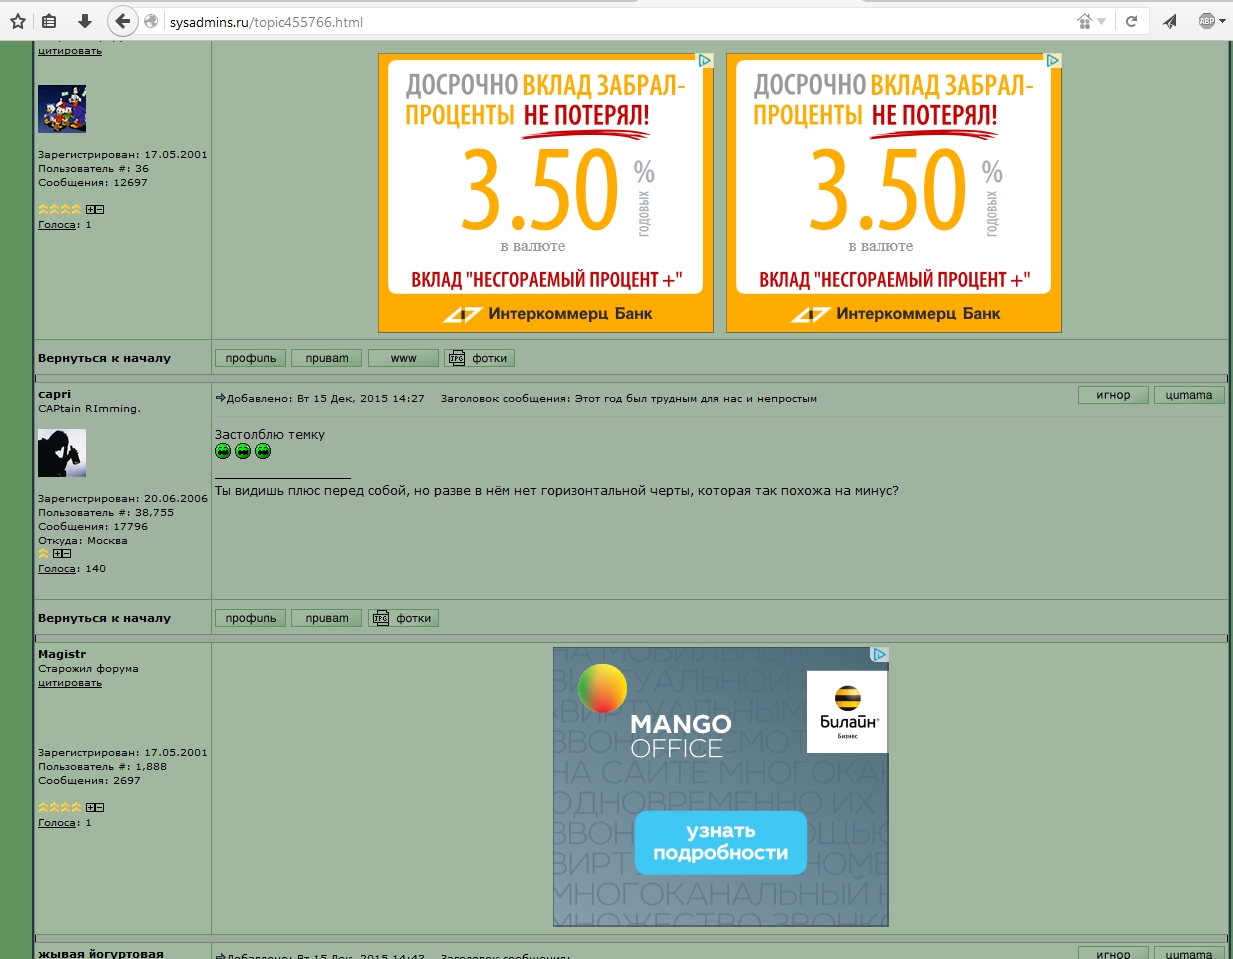Click the www button
This screenshot has height=959, width=1233.
click(403, 358)
